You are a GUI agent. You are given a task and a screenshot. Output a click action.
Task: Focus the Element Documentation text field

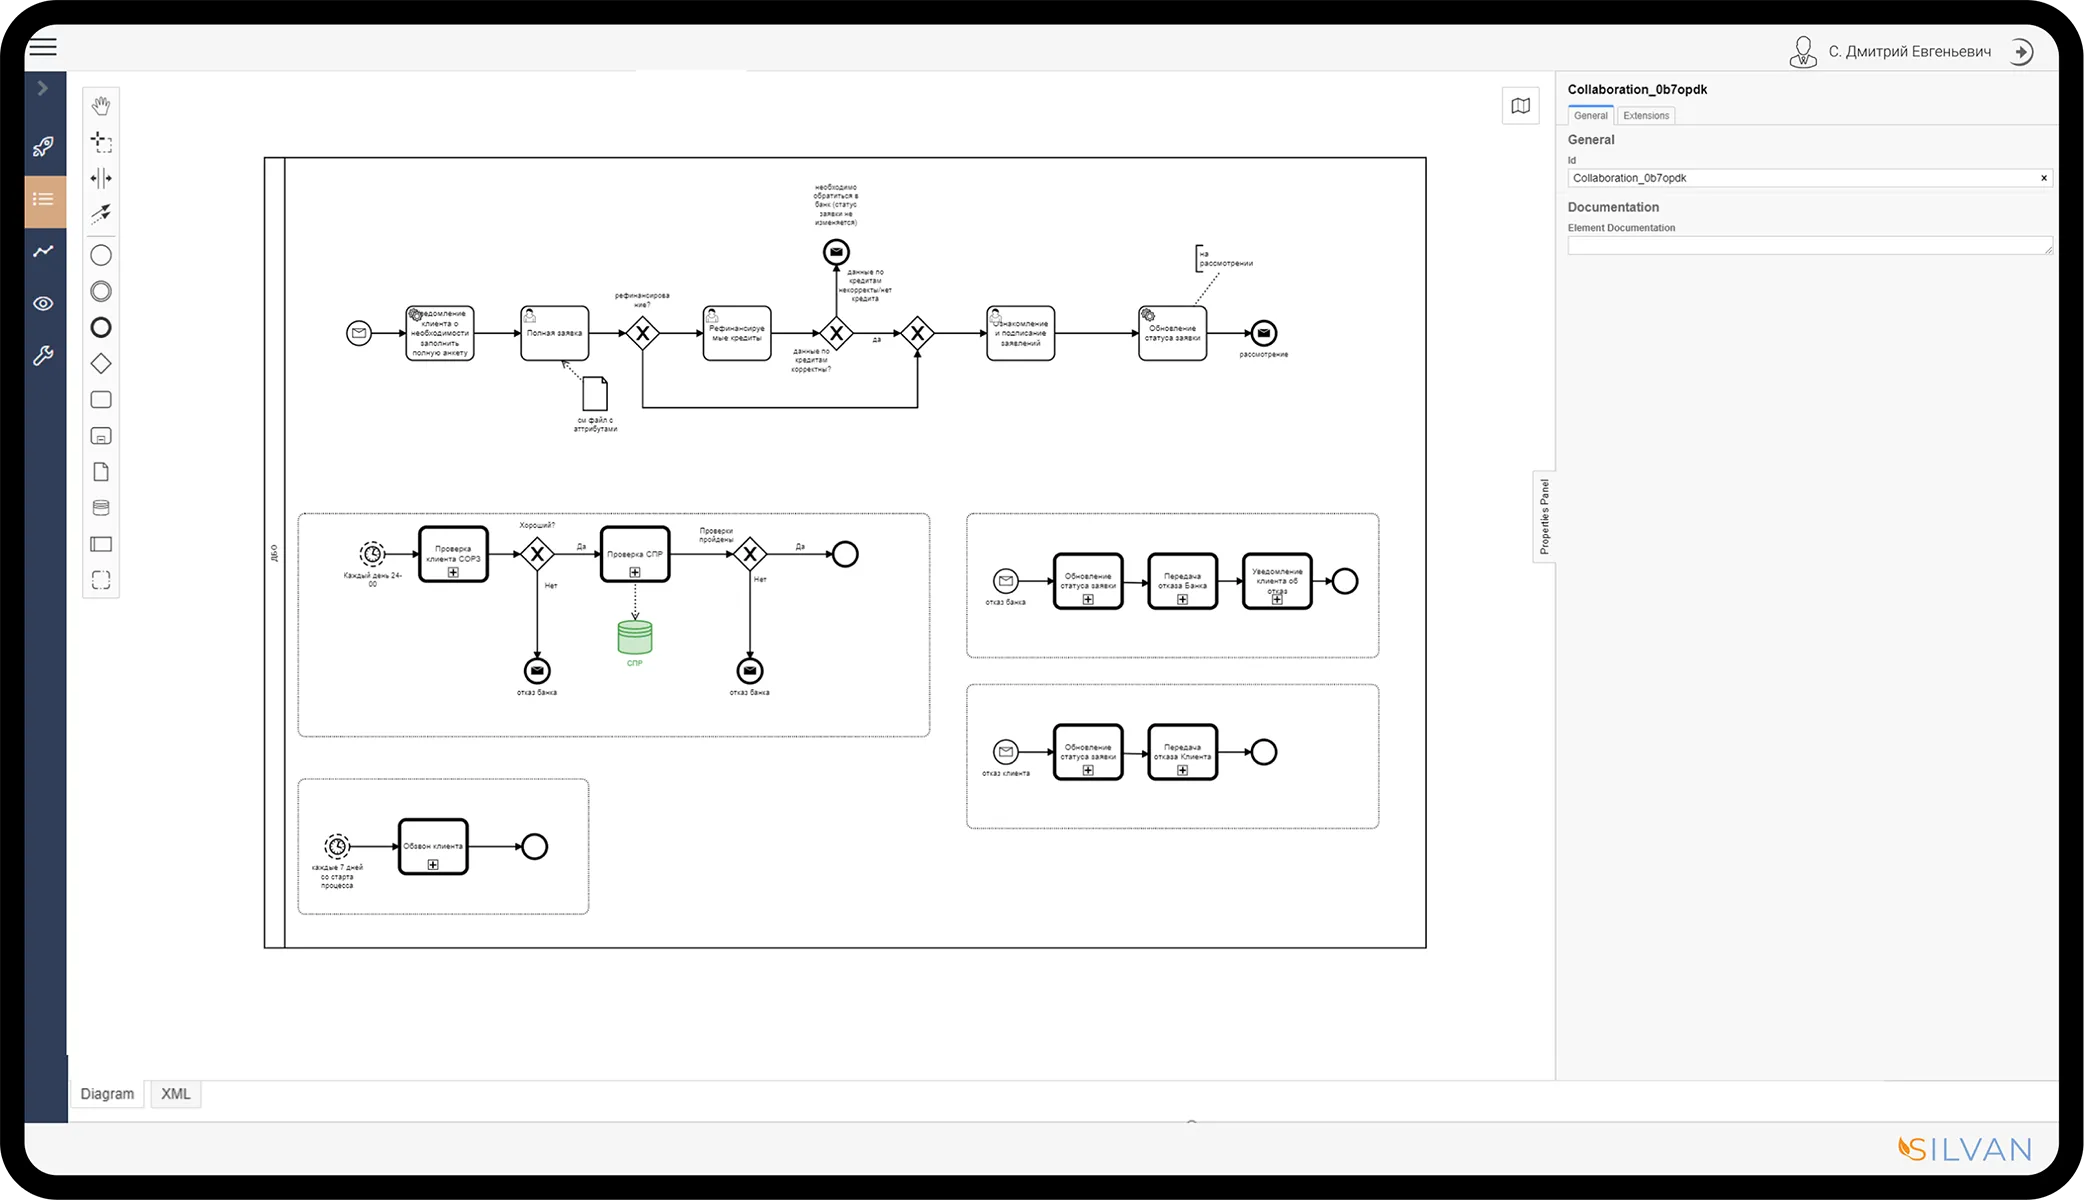(1810, 245)
